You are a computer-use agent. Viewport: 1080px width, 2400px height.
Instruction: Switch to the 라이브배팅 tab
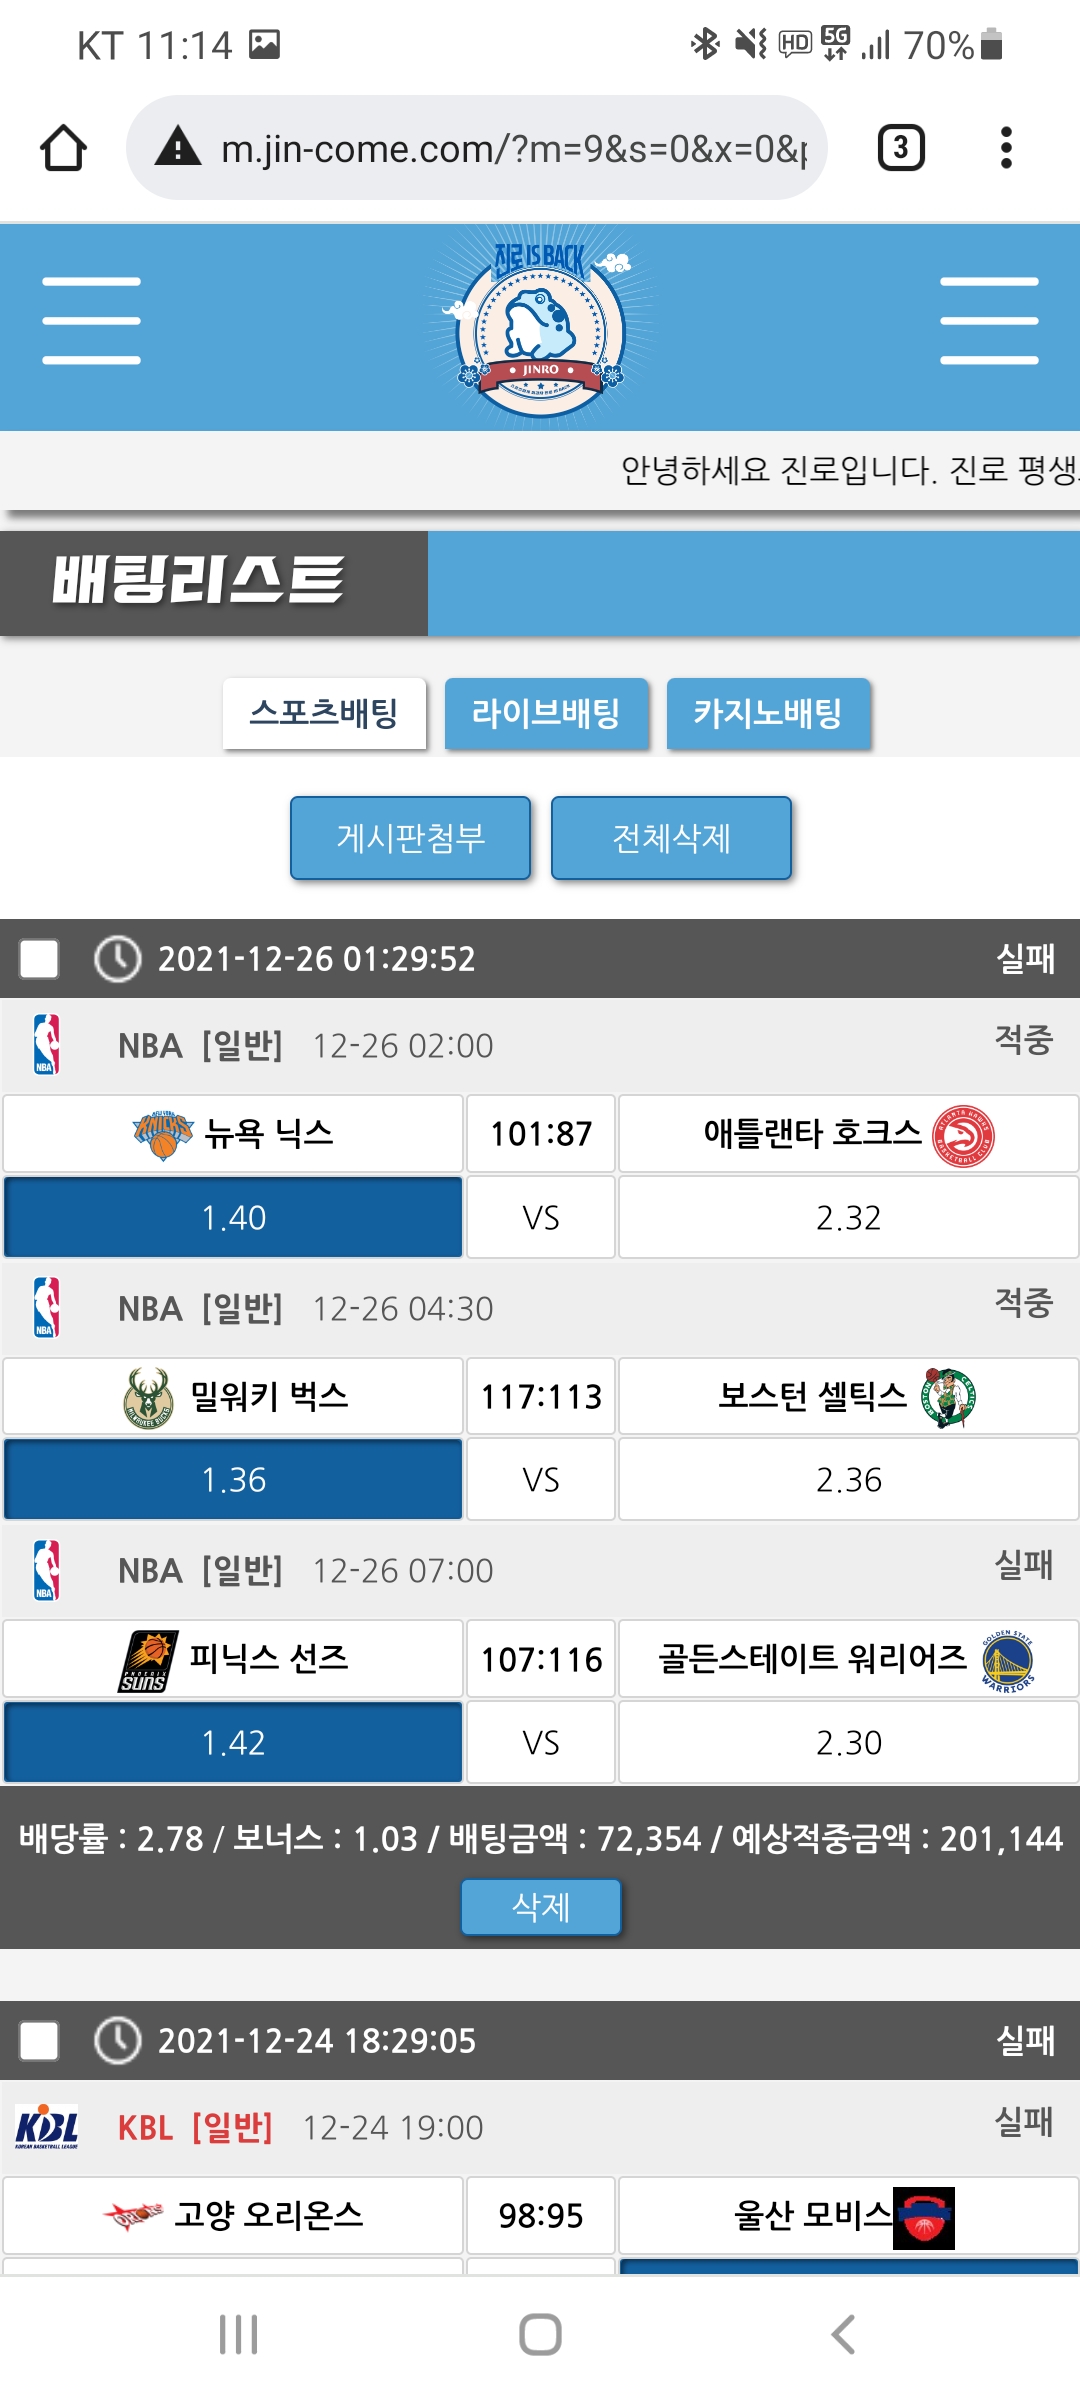point(546,713)
